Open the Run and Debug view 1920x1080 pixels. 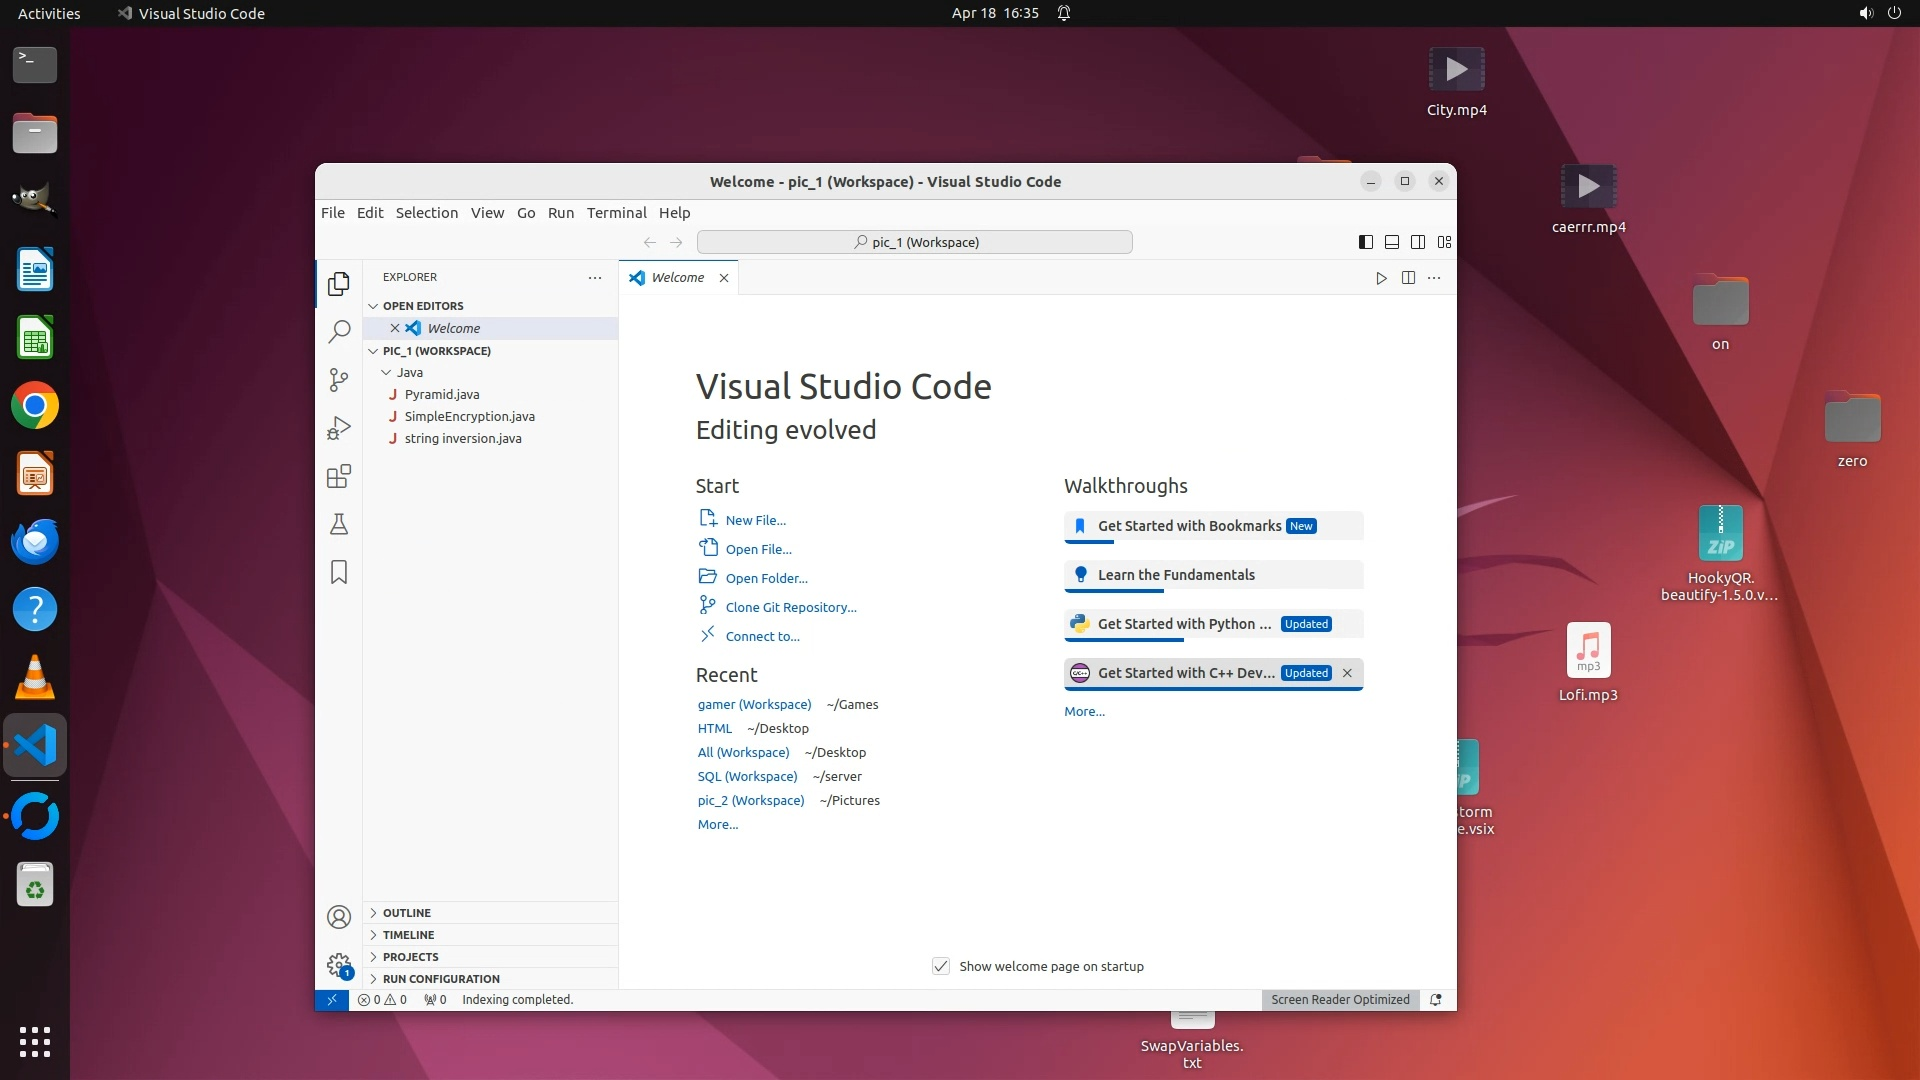coord(339,428)
